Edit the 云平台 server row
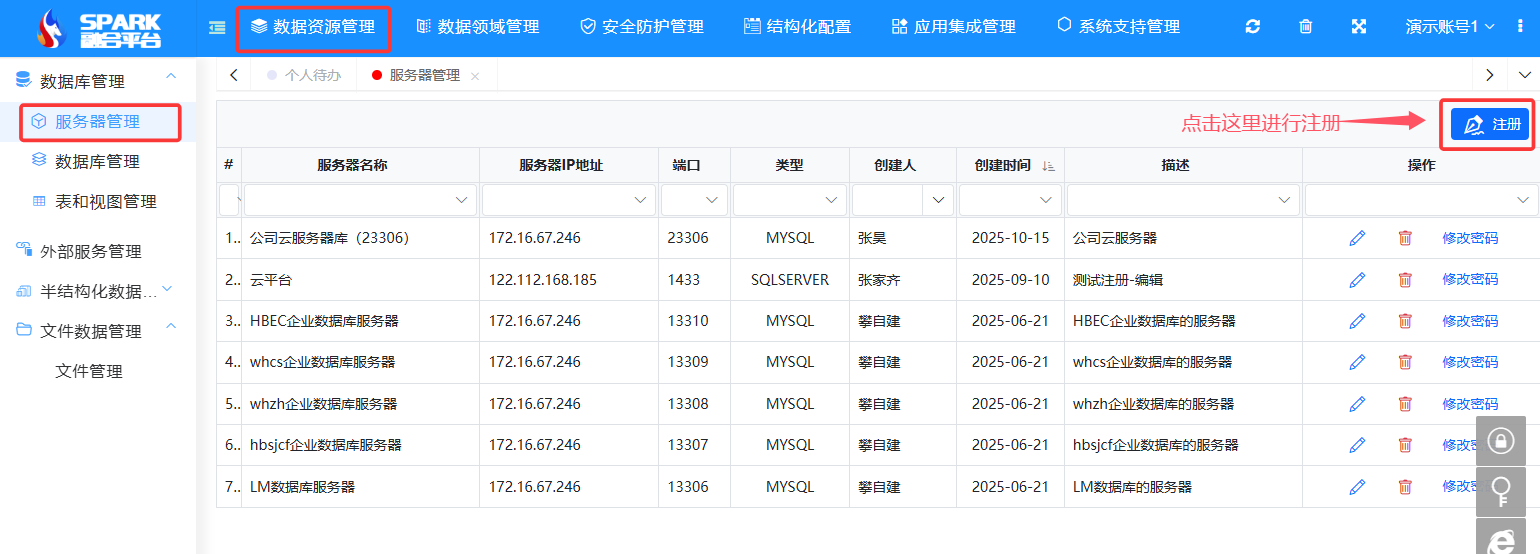This screenshot has height=554, width=1540. pyautogui.click(x=1357, y=280)
